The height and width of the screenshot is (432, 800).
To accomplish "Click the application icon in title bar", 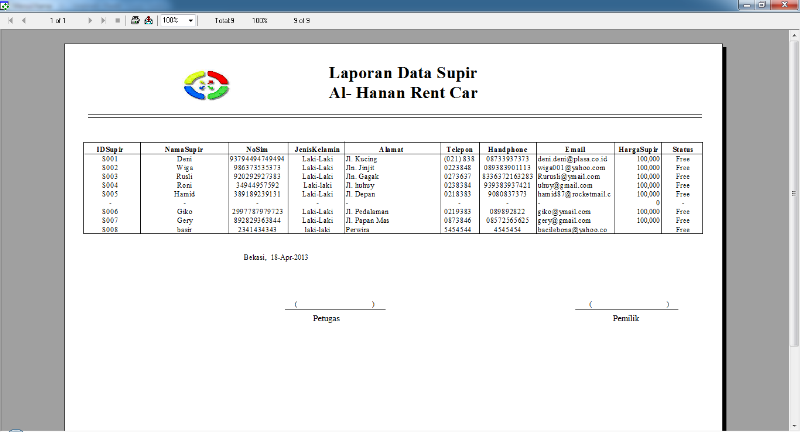I will (x=5, y=5).
